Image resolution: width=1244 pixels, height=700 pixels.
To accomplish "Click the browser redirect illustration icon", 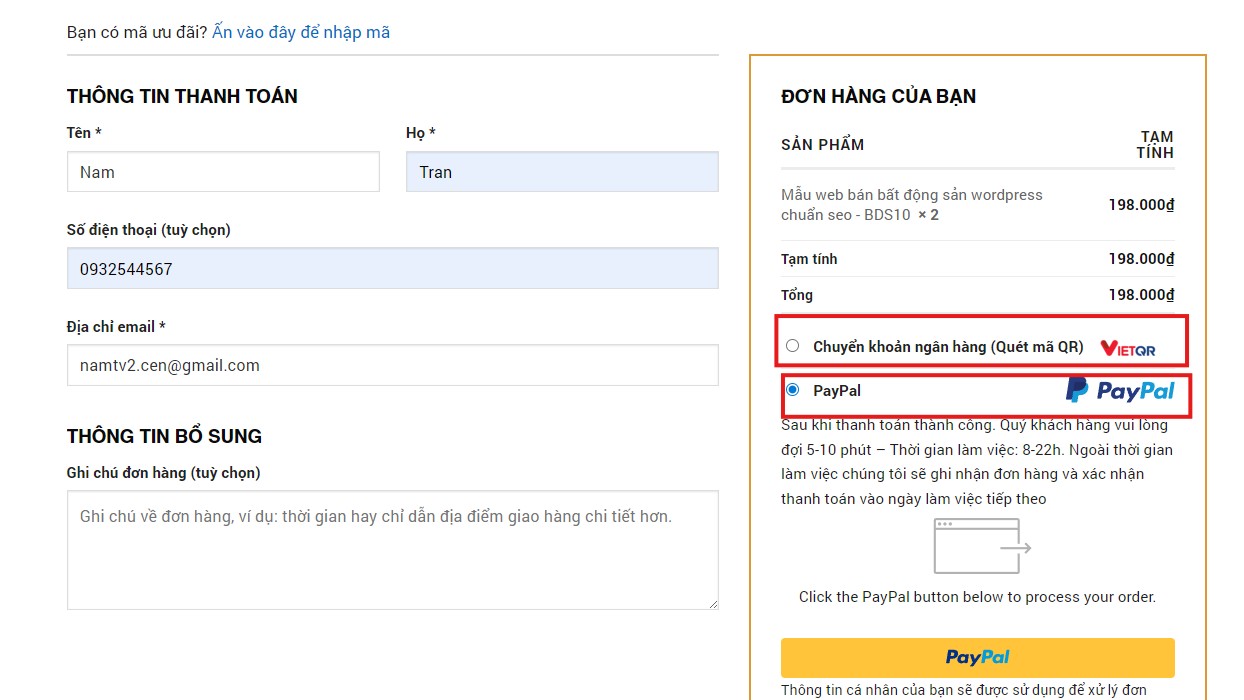I will pyautogui.click(x=981, y=546).
